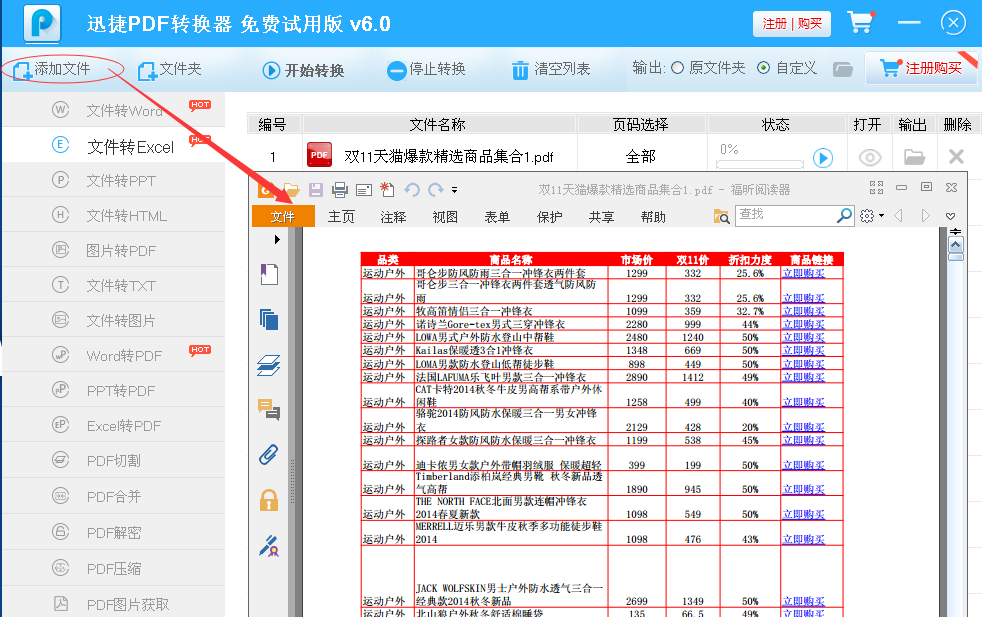Open the custom output folder browse icon
Viewport: 982px width, 617px height.
842,69
